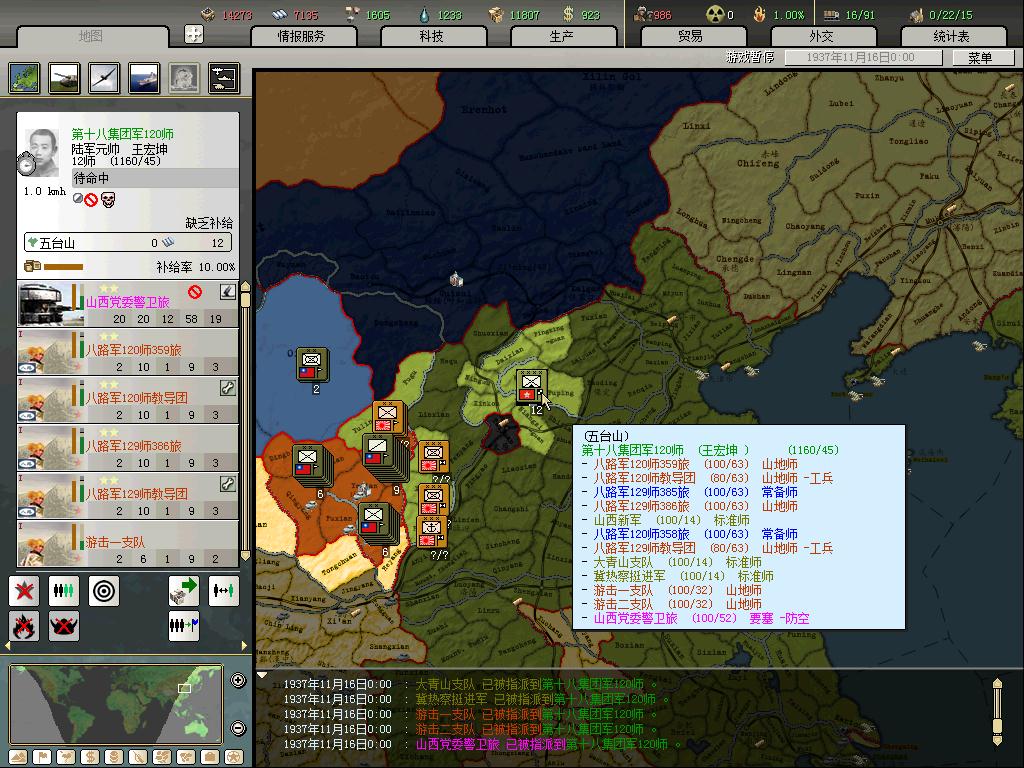Open the 统计表 statistics button
The width and height of the screenshot is (1024, 768).
951,36
